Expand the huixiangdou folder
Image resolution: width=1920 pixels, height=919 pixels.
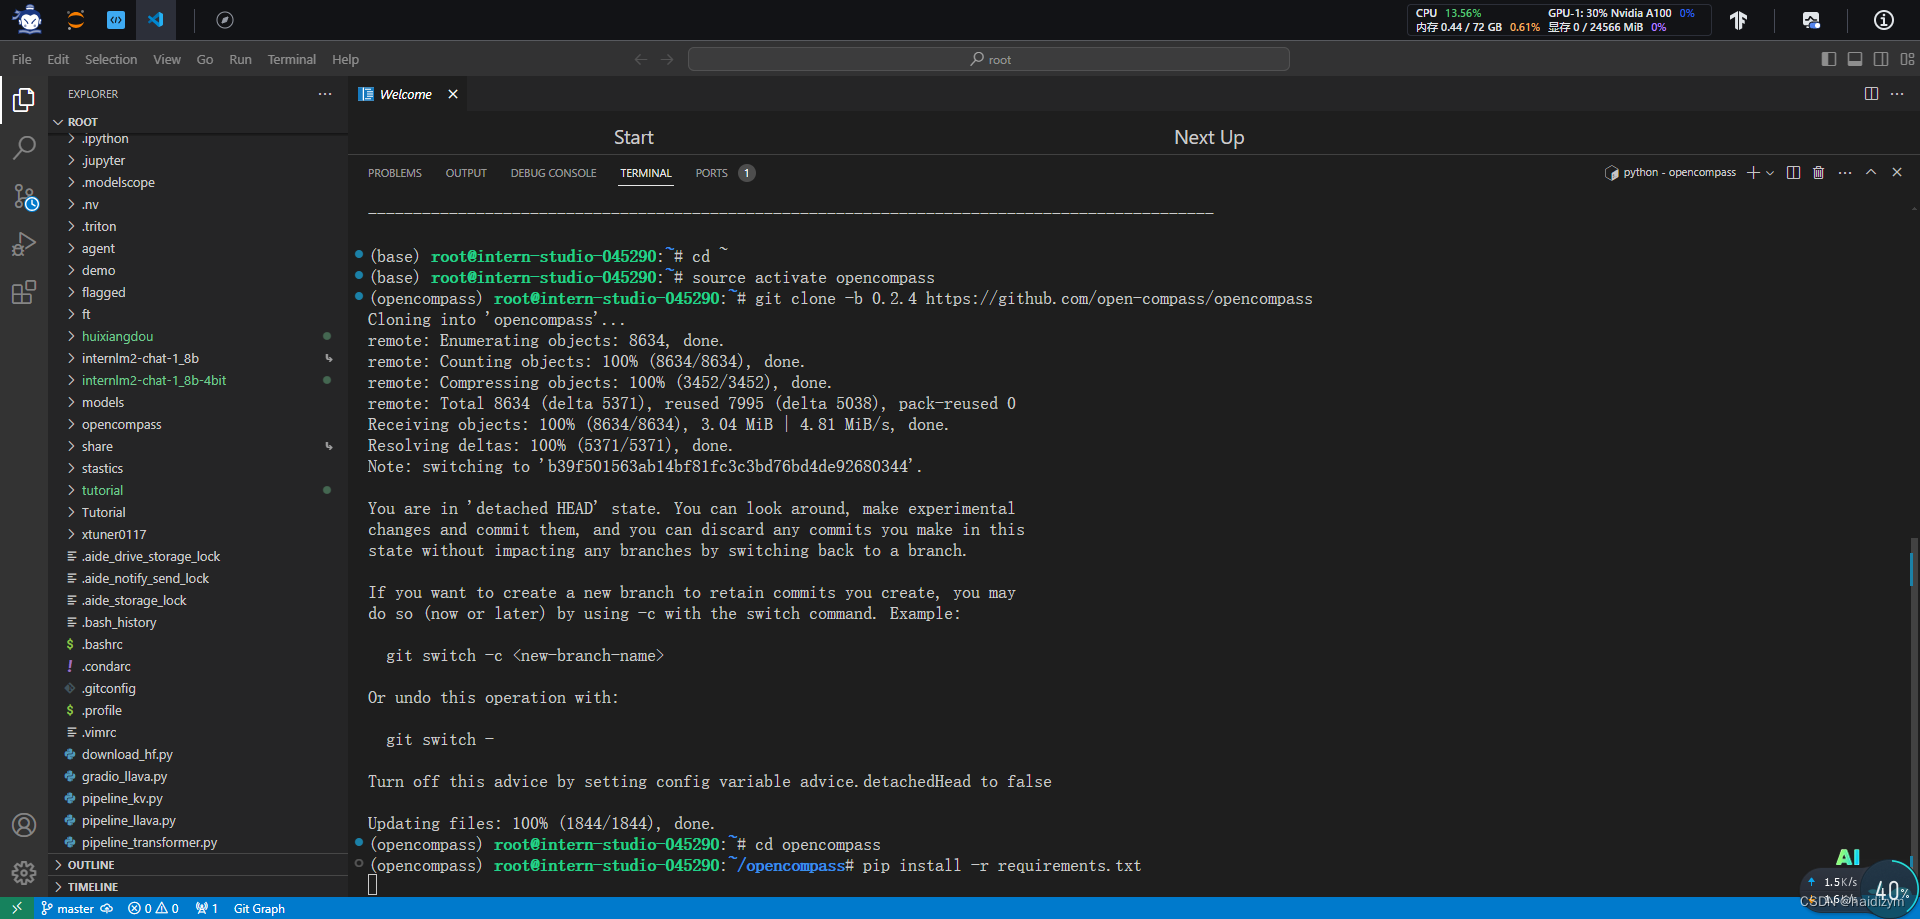click(x=198, y=336)
